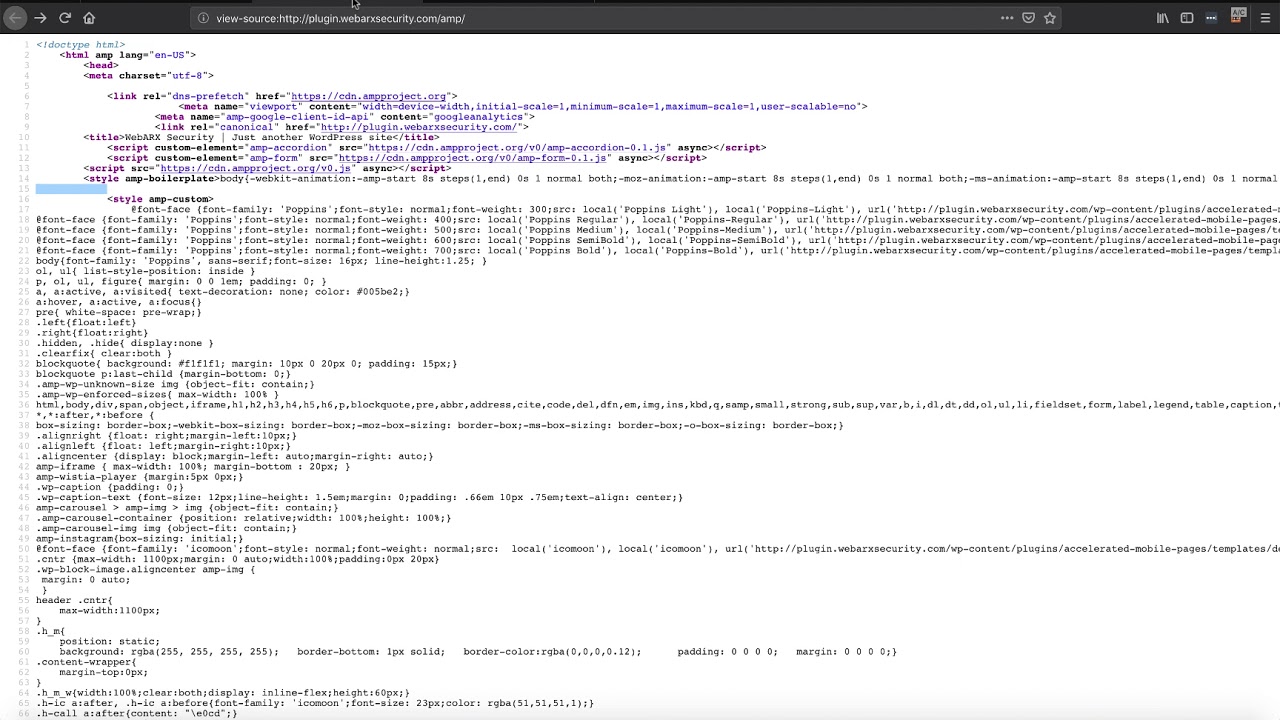Open the Library bookshelf icon
This screenshot has width=1280, height=720.
(1162, 18)
